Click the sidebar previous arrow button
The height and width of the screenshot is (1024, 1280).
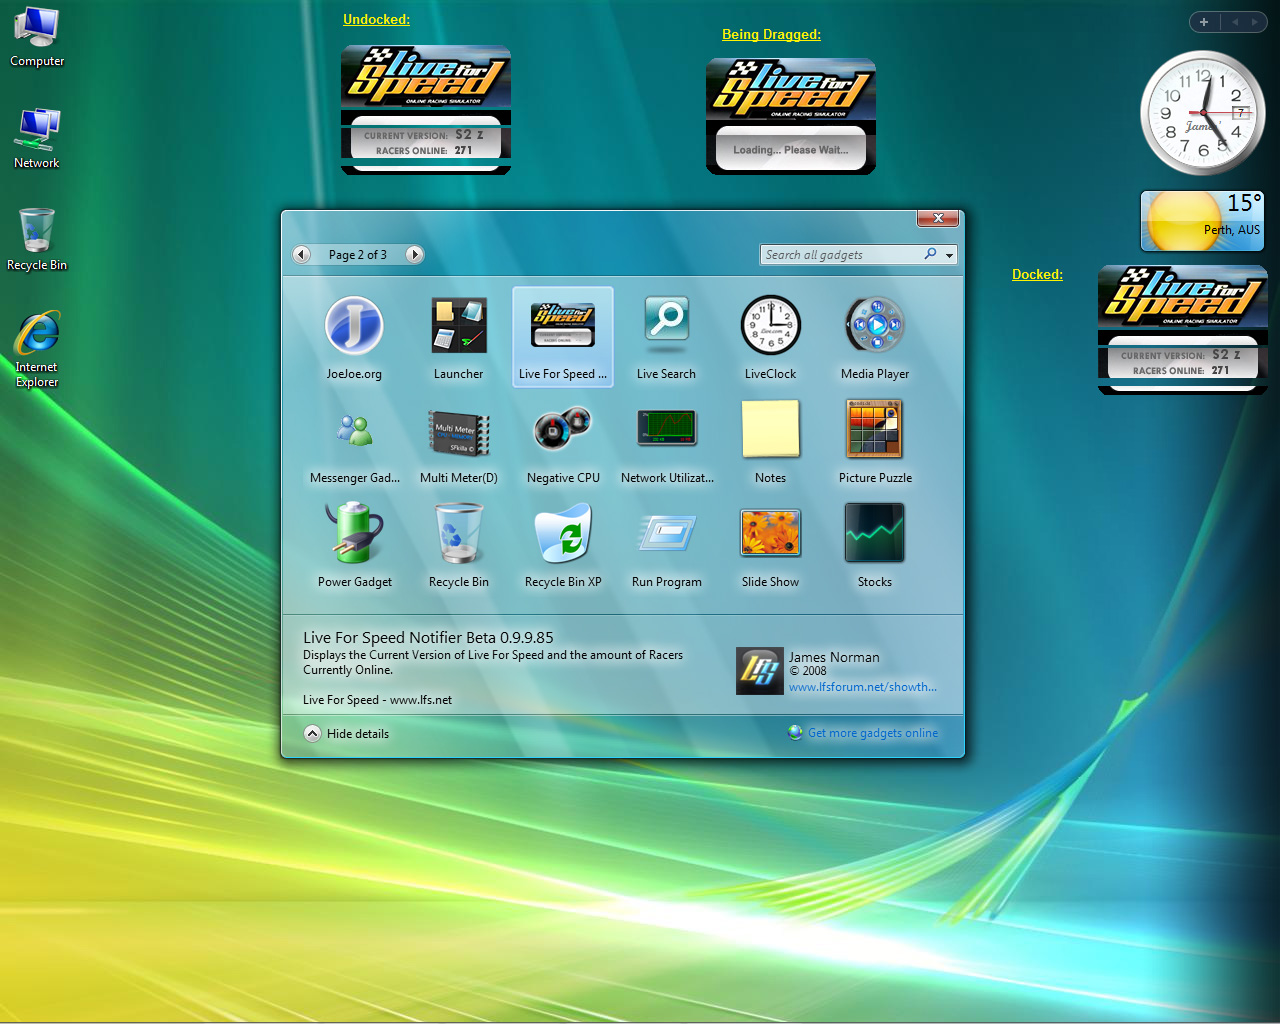tap(1235, 22)
